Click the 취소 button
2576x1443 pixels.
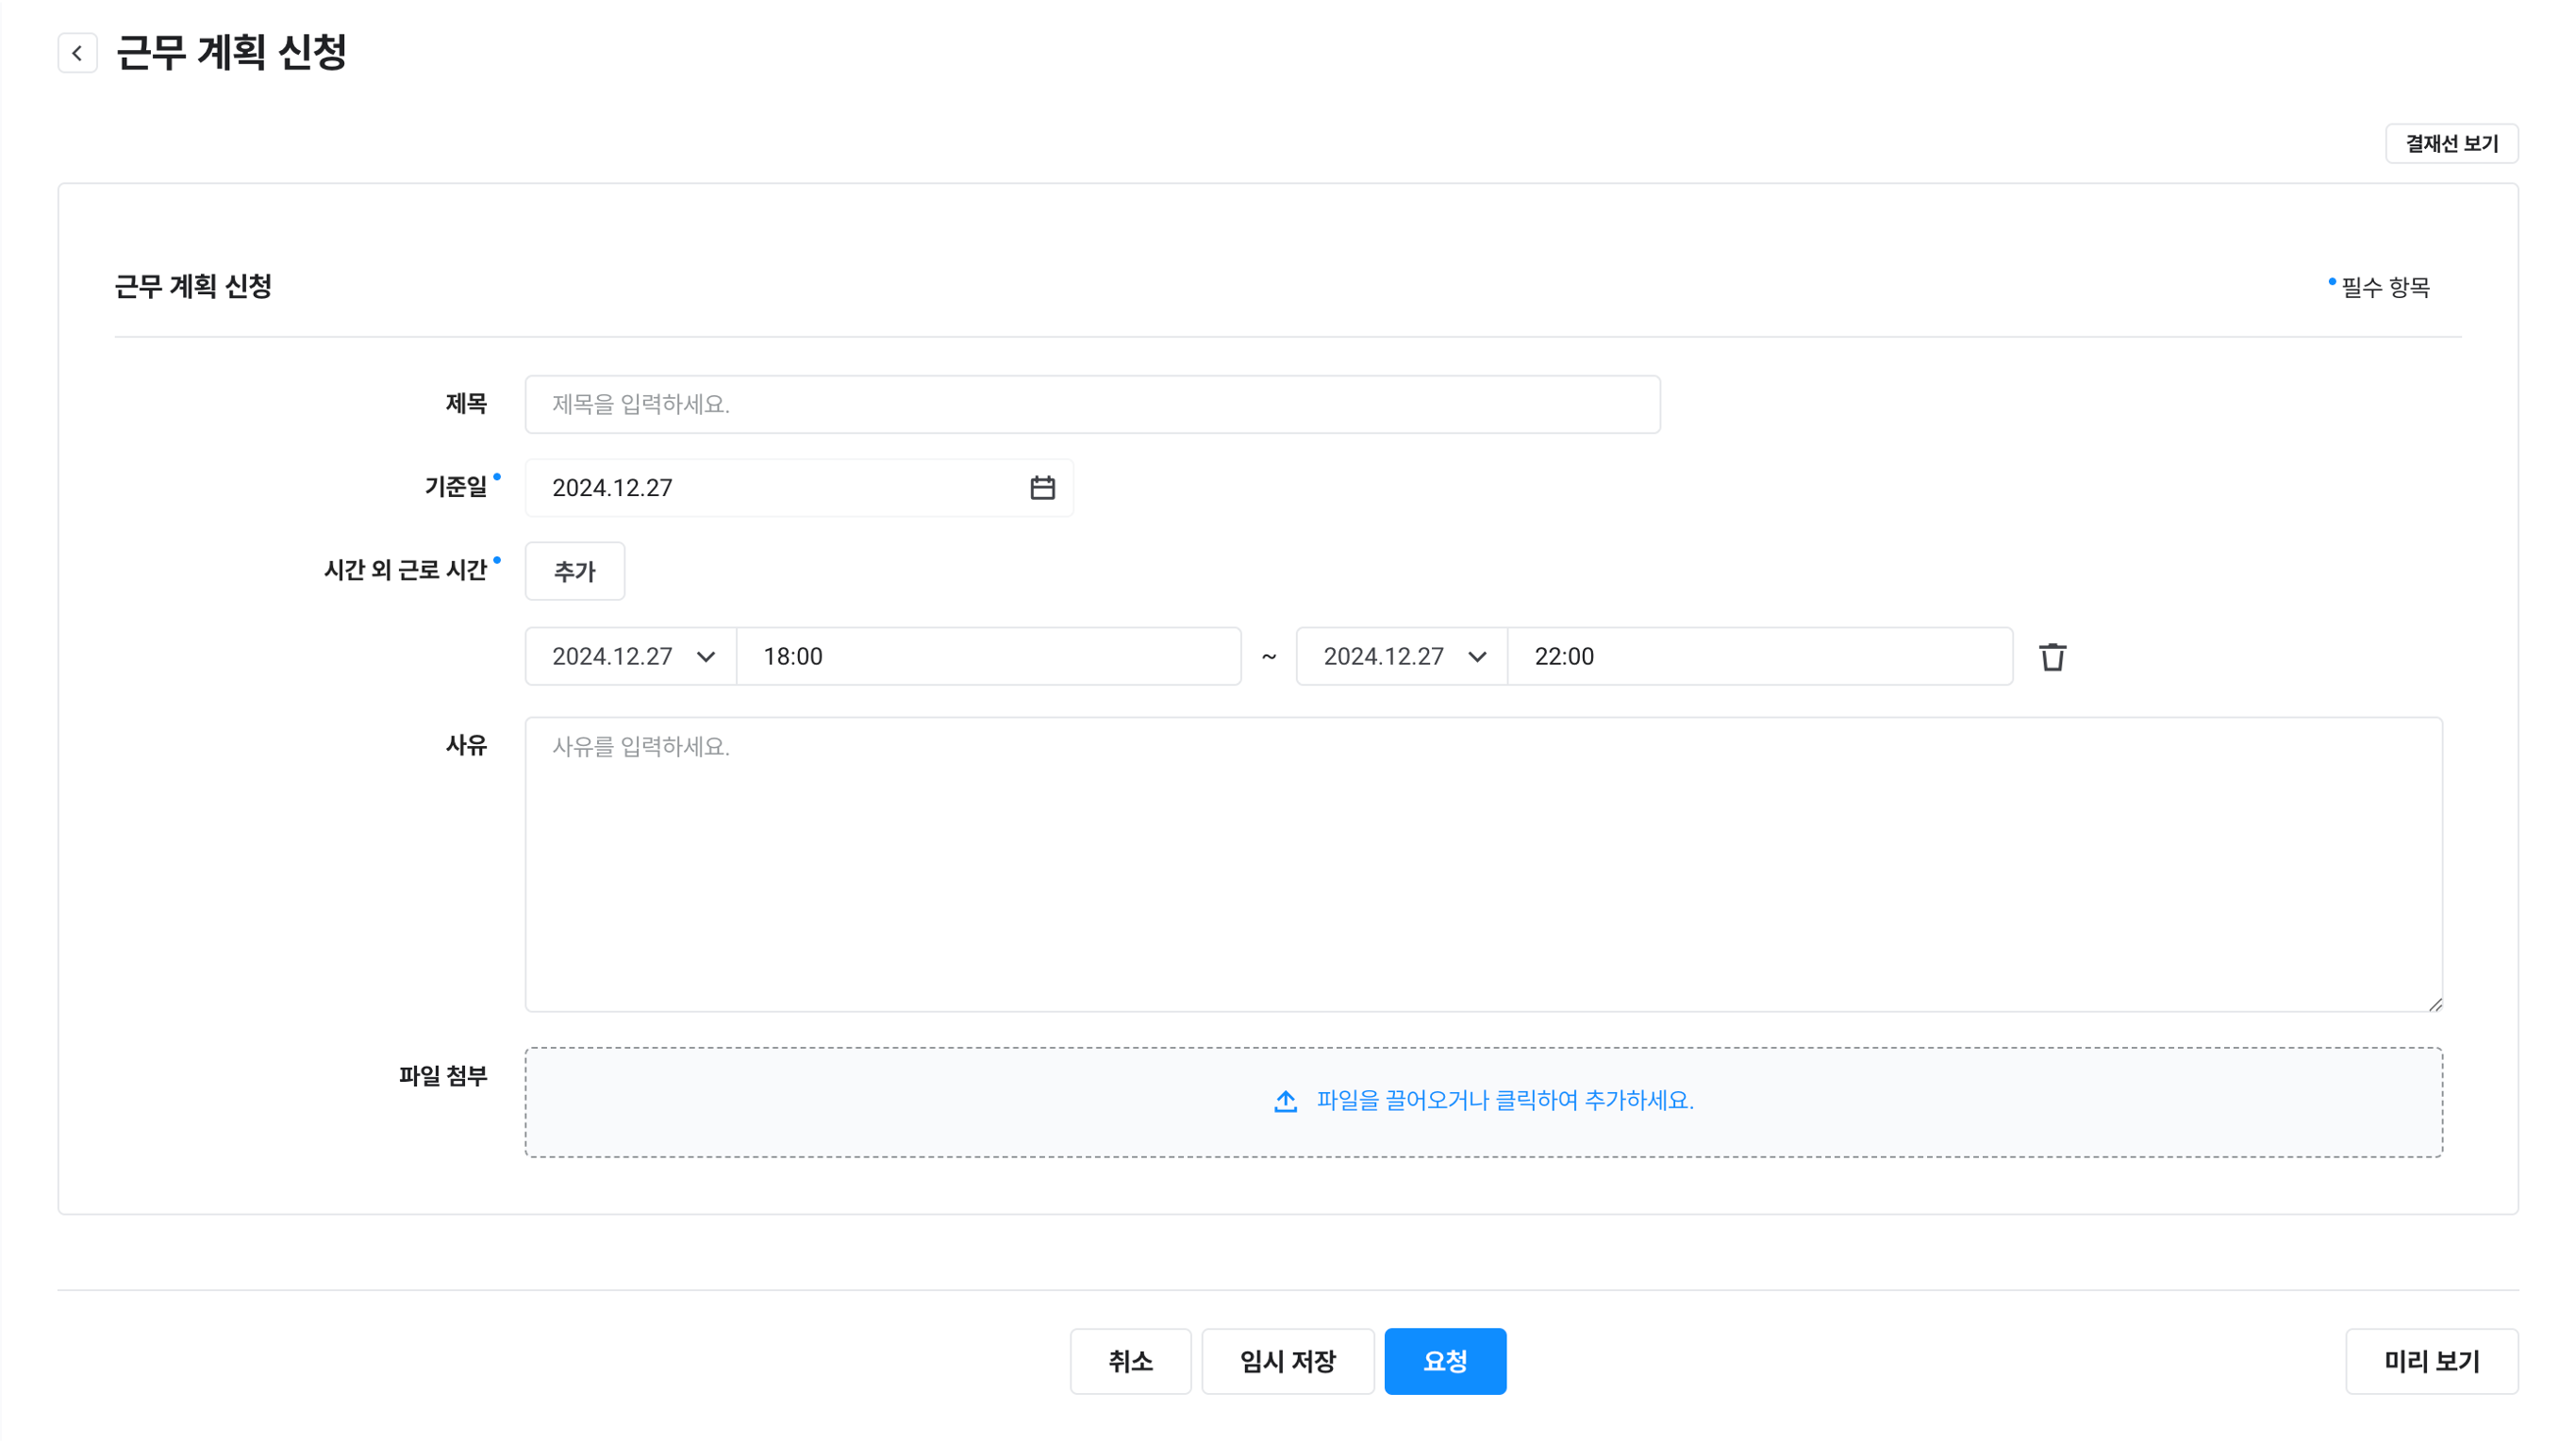point(1130,1361)
